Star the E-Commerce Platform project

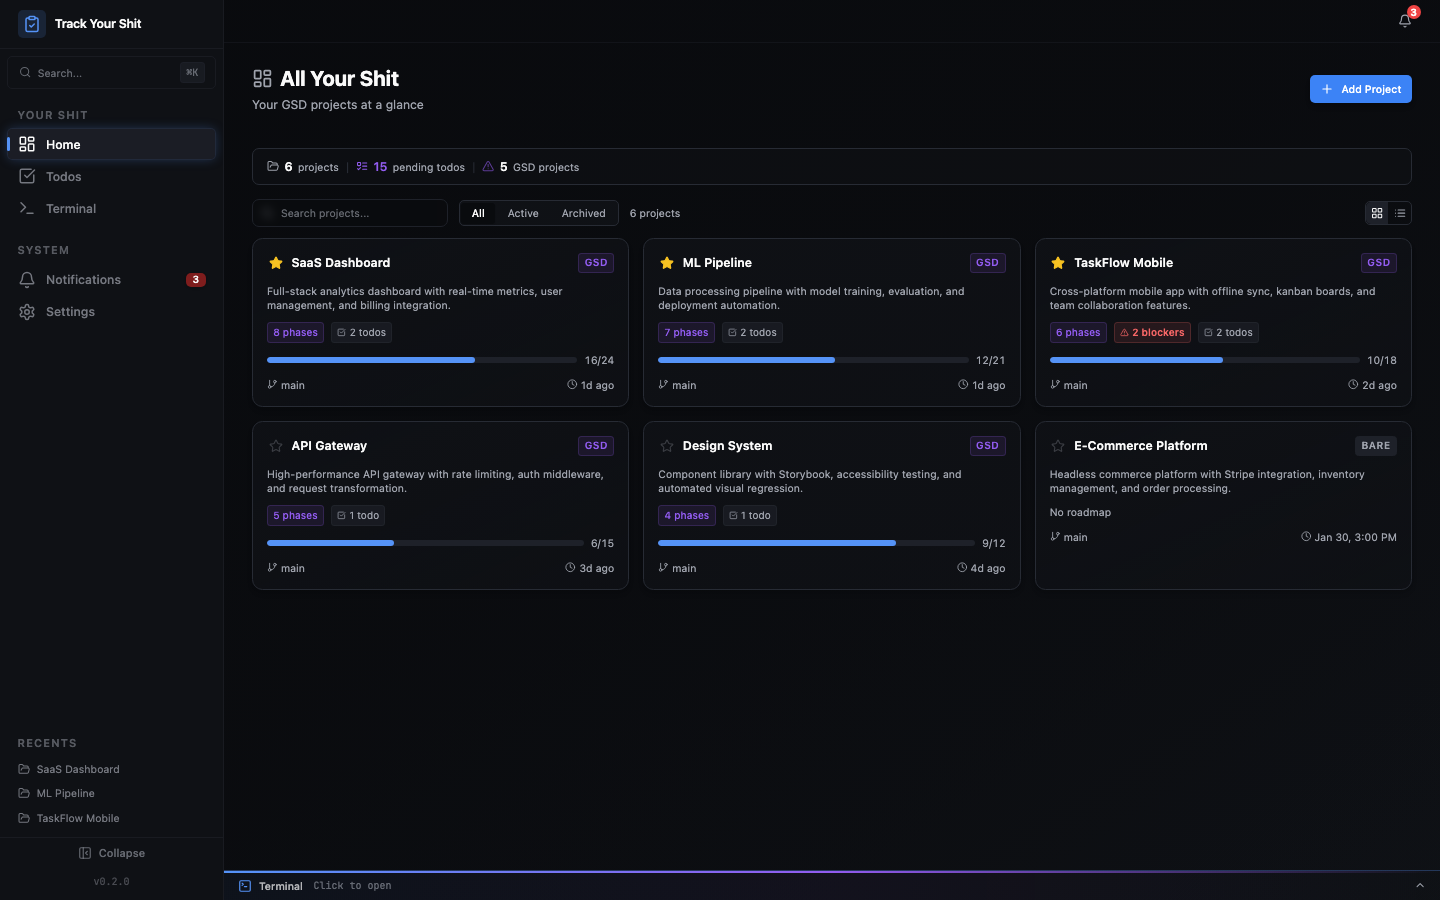tap(1058, 445)
